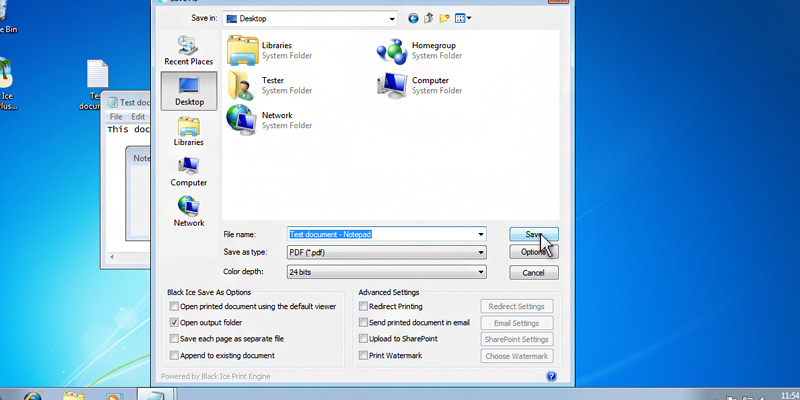Viewport: 800px width, 400px height.
Task: Select Libraries in the places sidebar
Action: click(x=188, y=131)
